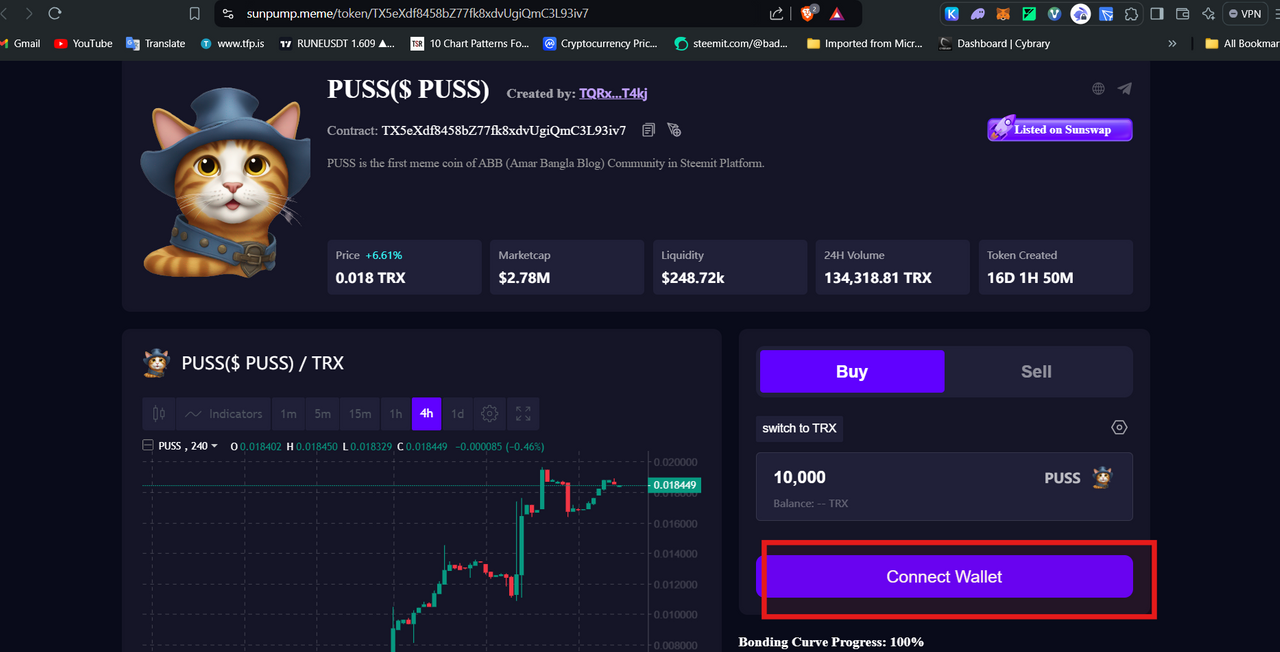Reload the page with the refresh icon
The width and height of the screenshot is (1280, 652).
coord(54,14)
